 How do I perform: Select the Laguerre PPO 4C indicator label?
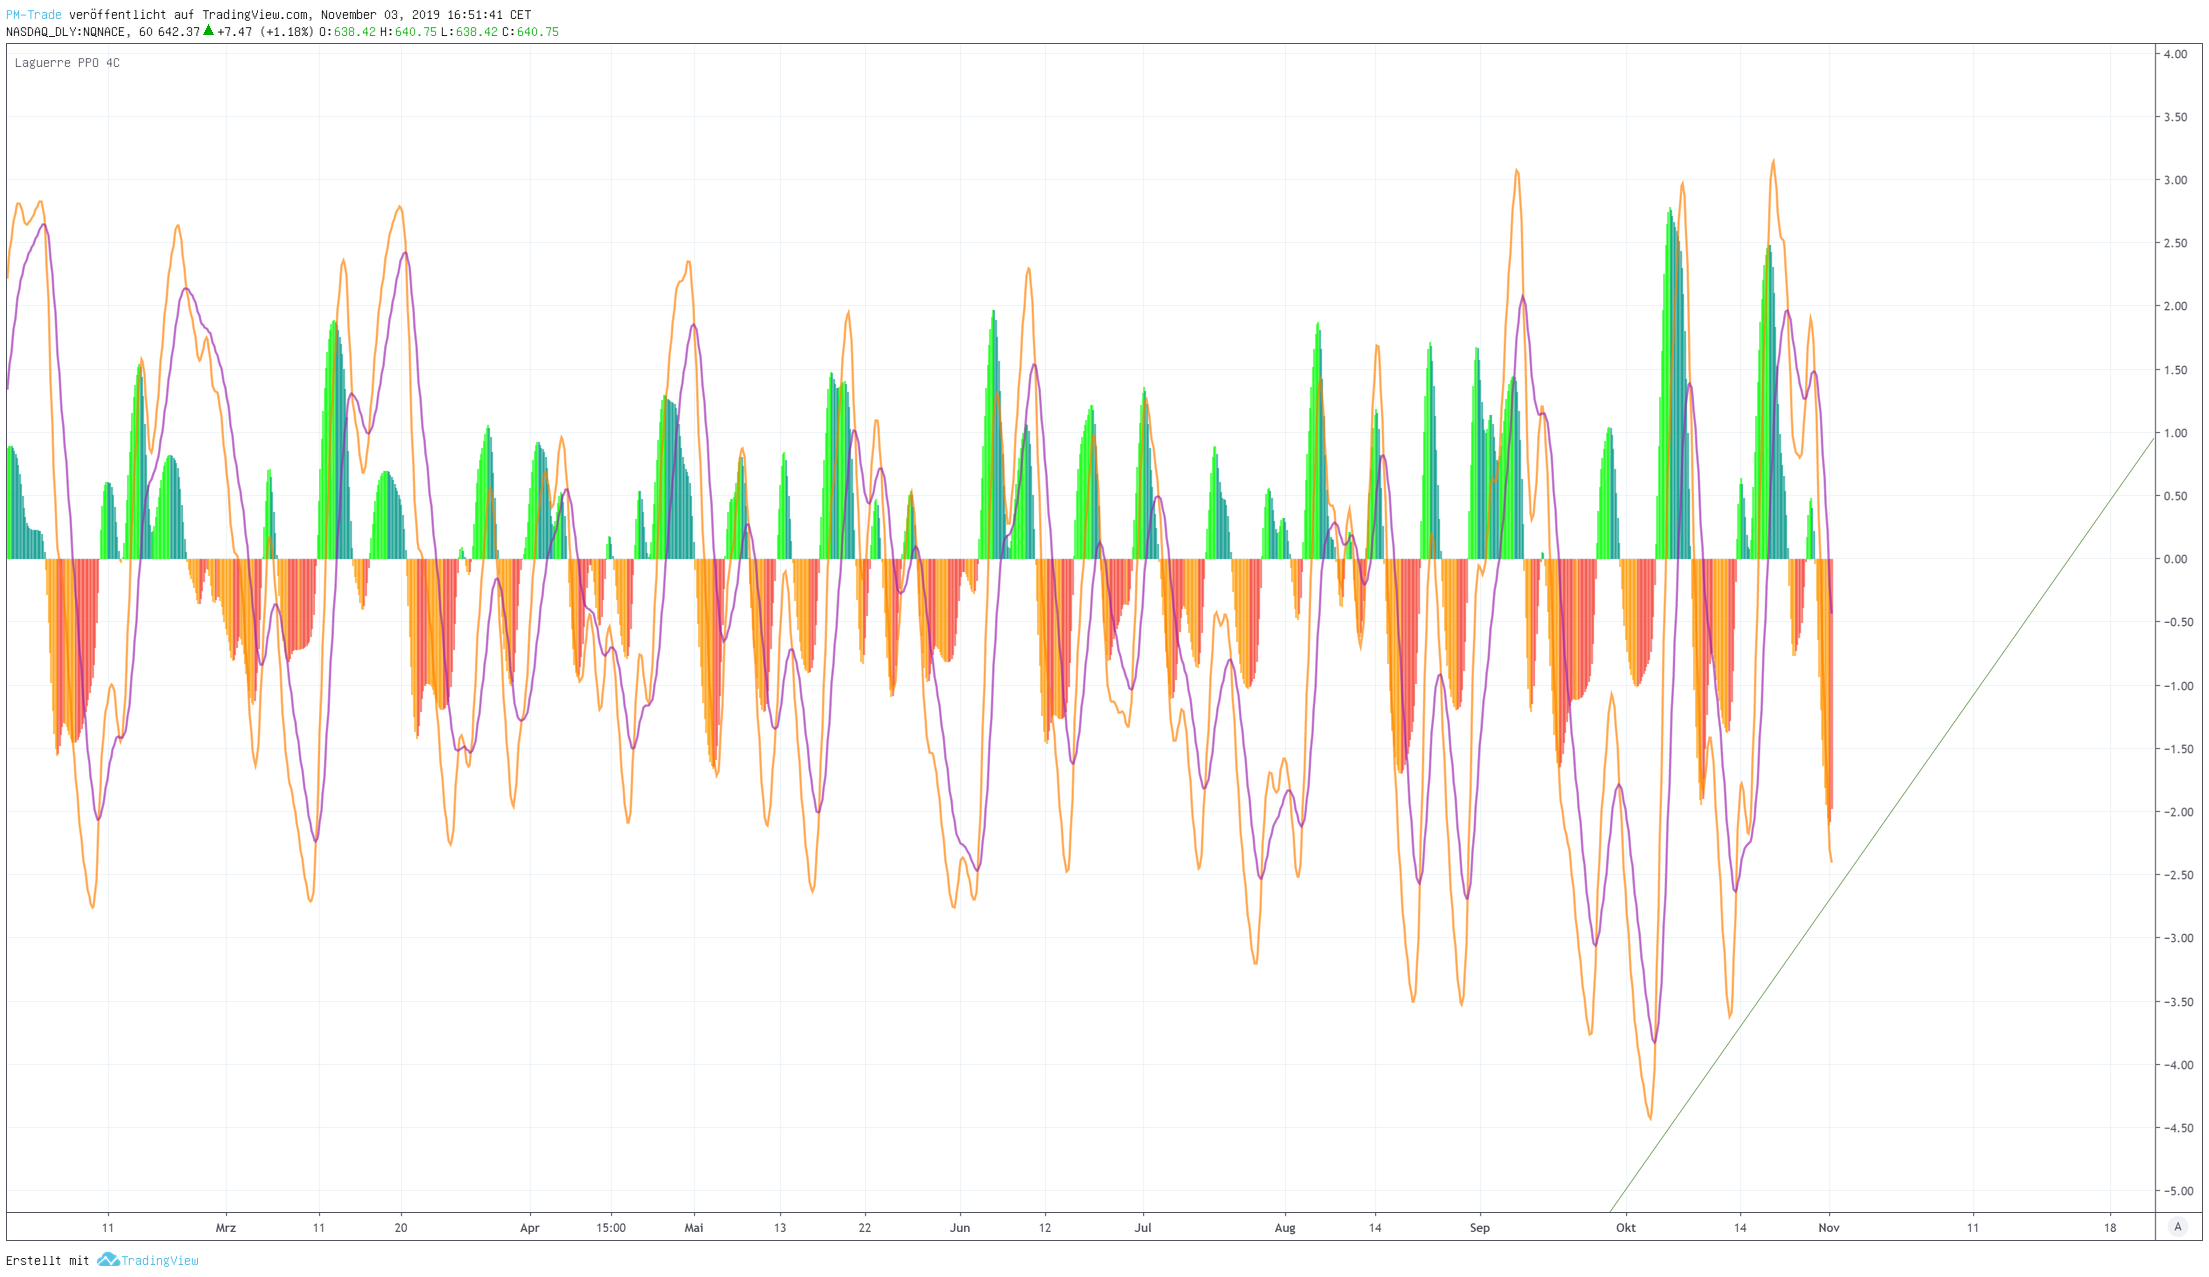67,63
